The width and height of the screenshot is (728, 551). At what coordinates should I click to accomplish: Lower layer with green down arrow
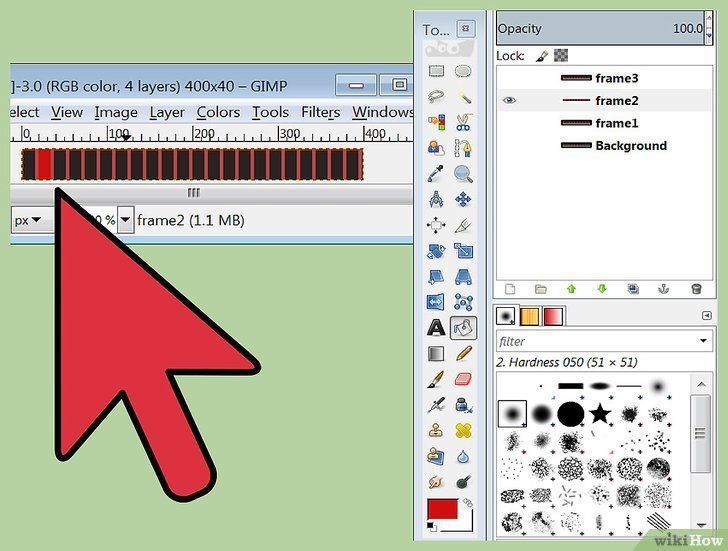click(602, 289)
